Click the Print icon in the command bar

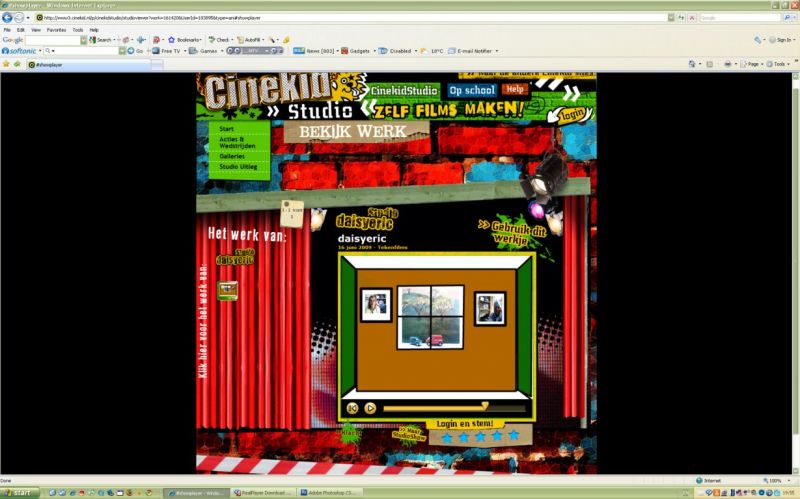(x=727, y=63)
